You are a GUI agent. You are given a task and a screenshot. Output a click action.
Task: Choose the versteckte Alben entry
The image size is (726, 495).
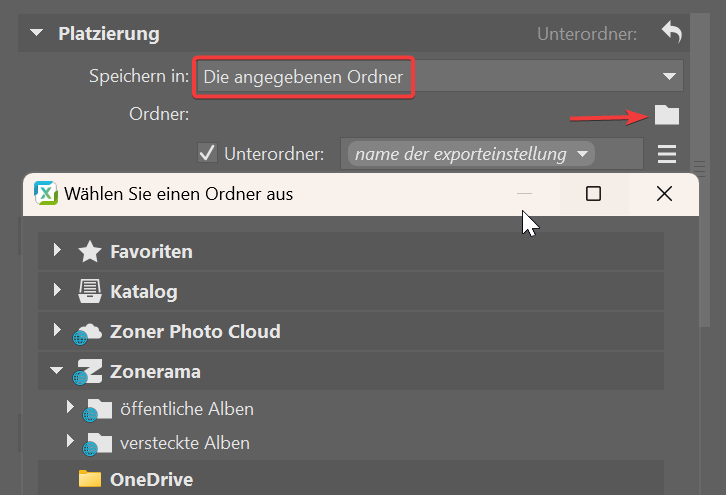(x=185, y=443)
